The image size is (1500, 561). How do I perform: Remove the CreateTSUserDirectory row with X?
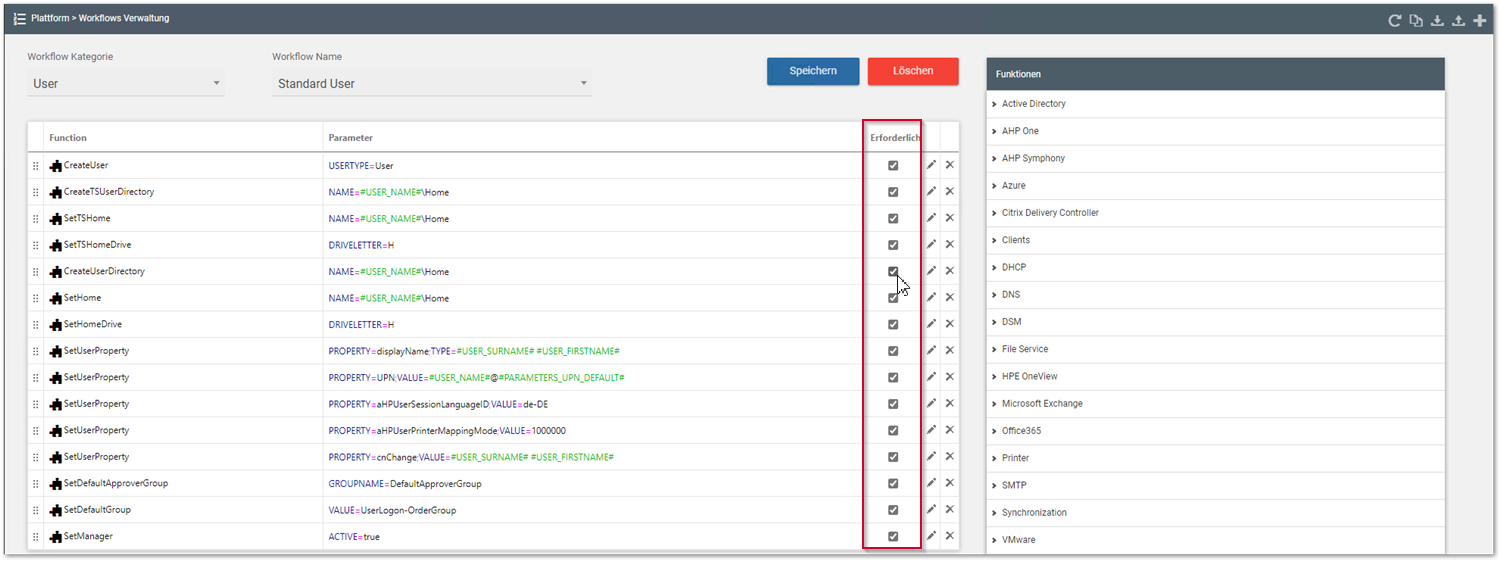point(950,191)
